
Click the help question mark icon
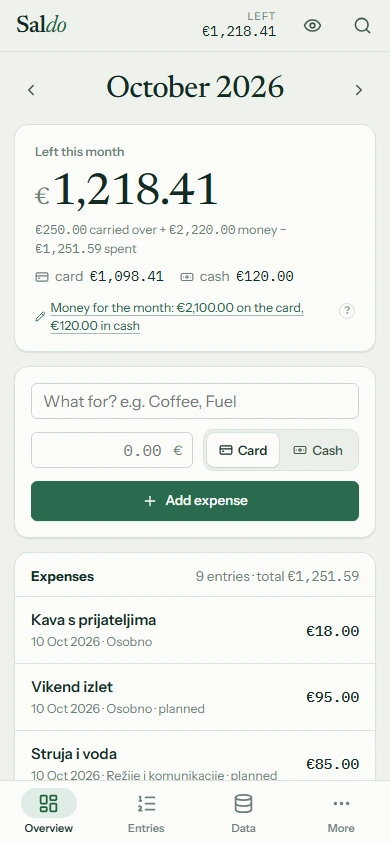[347, 311]
